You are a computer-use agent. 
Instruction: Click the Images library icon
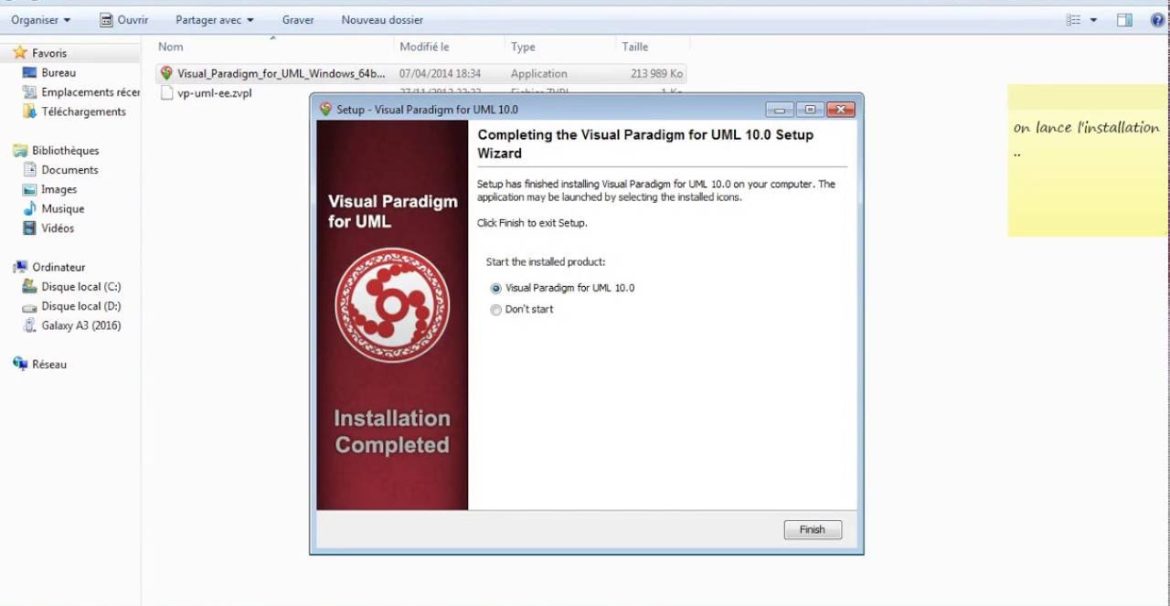click(30, 190)
